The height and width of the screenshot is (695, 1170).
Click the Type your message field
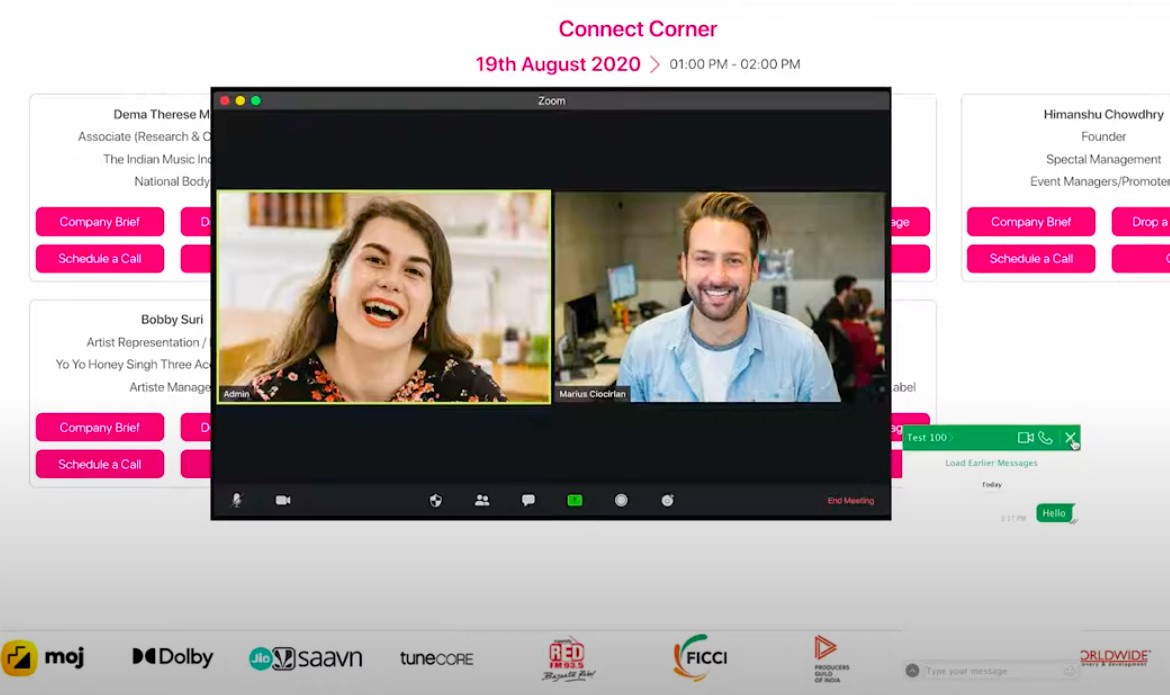point(990,671)
